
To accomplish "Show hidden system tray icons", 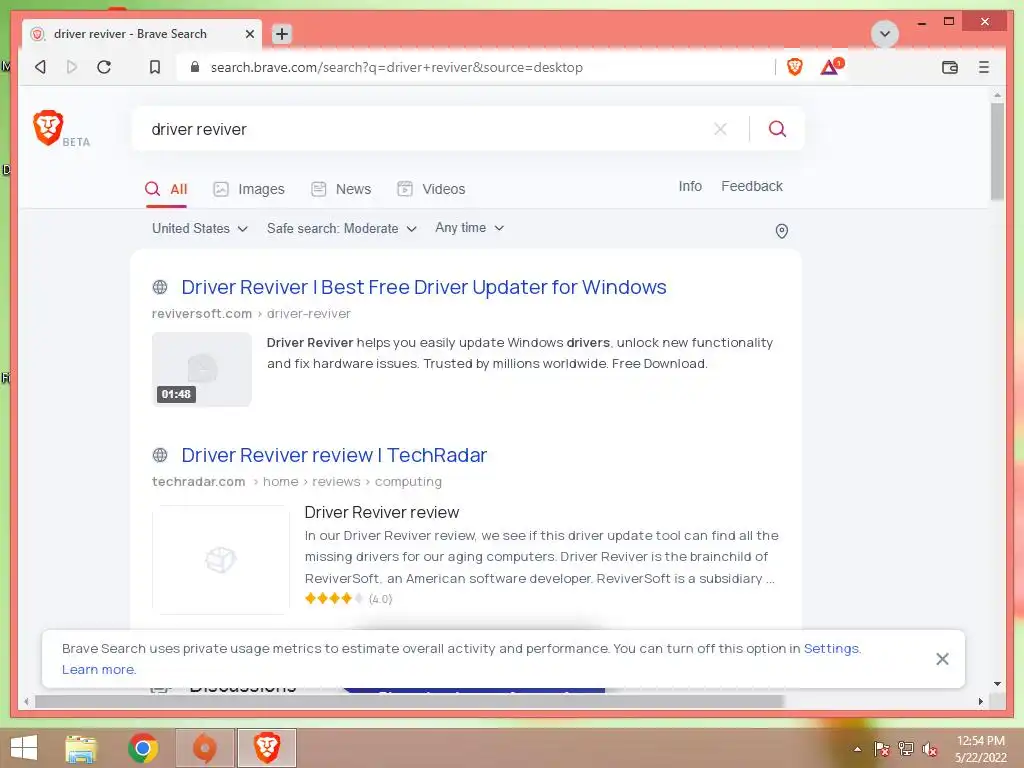I will (857, 749).
